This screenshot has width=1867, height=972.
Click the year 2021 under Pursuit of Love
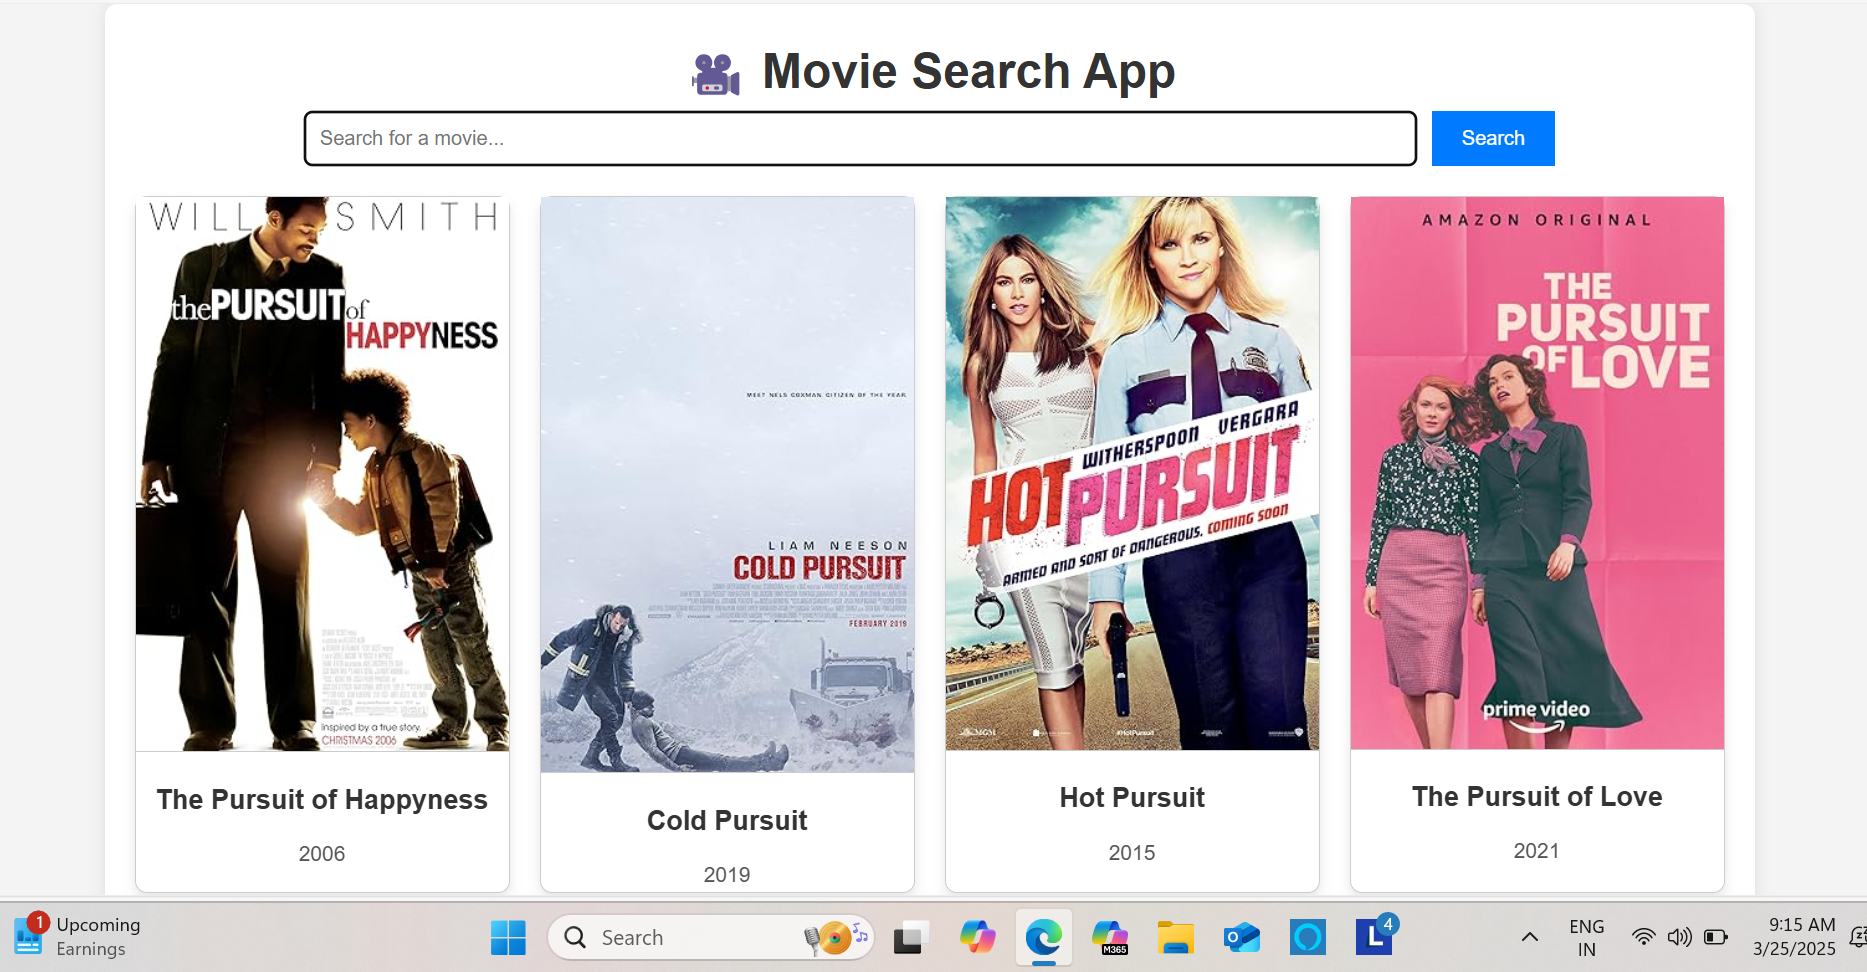click(x=1537, y=851)
